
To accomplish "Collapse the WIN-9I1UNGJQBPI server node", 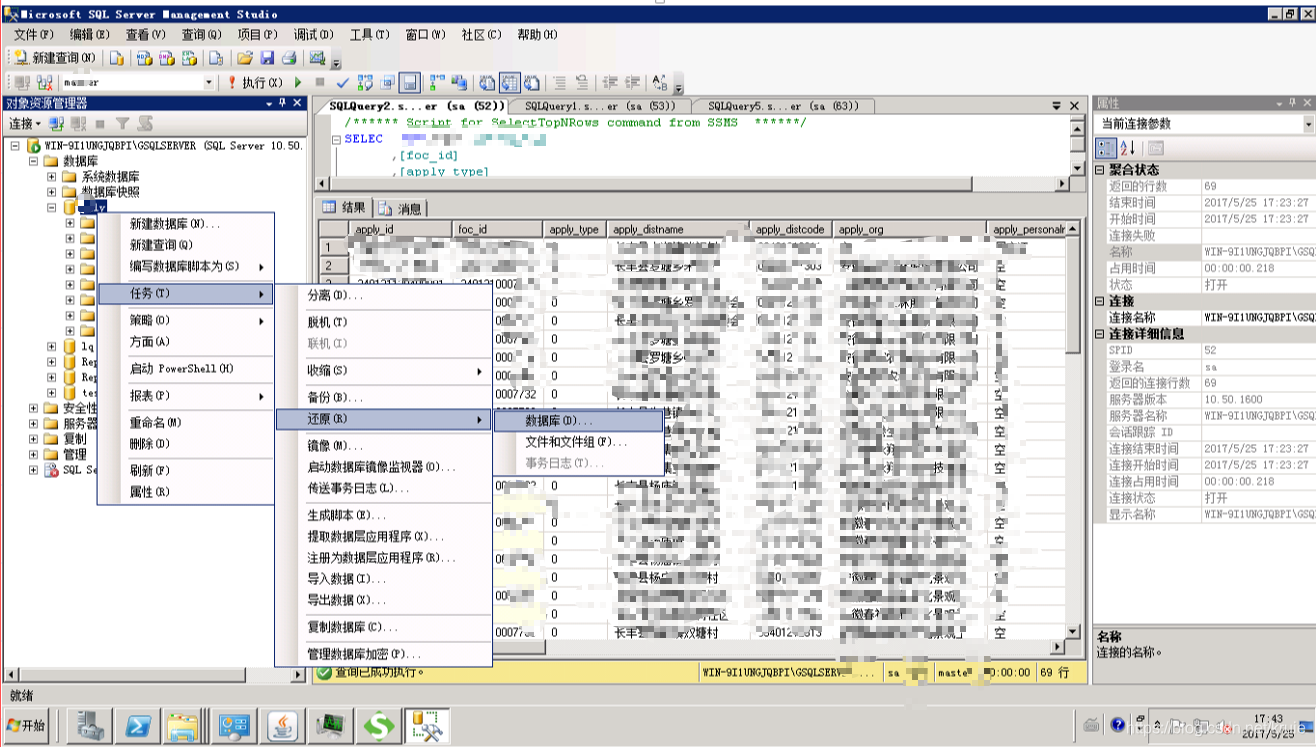I will pos(16,146).
